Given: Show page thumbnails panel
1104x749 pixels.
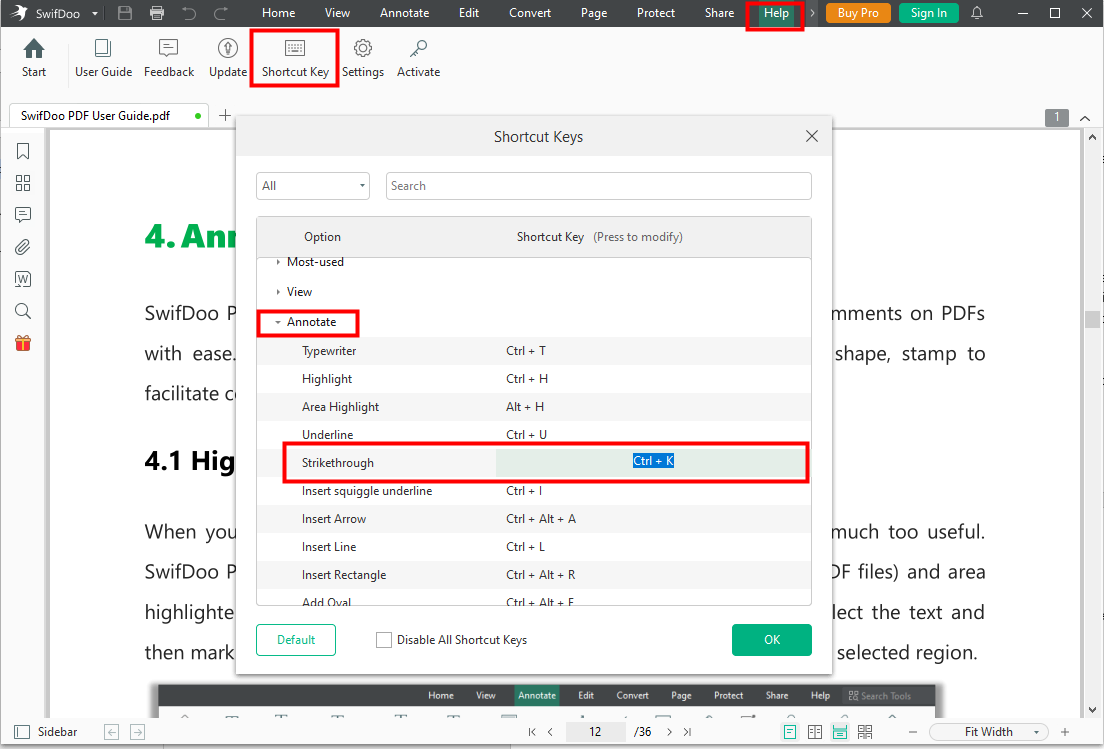Looking at the screenshot, I should click(23, 183).
